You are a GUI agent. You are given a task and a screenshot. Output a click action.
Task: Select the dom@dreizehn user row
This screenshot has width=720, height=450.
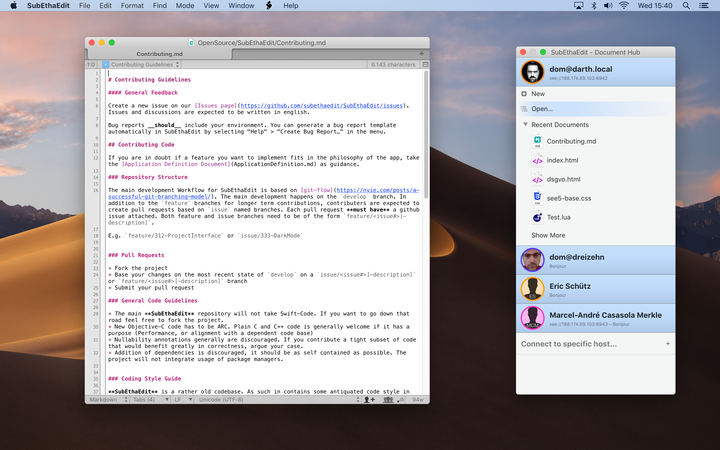tap(596, 260)
